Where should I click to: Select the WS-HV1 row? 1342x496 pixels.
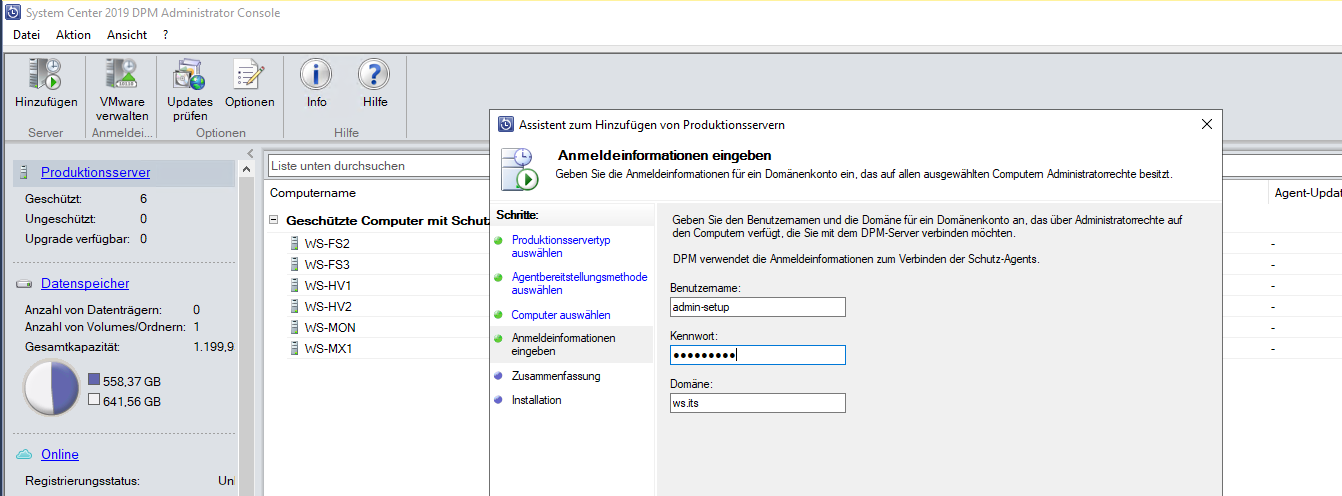(x=328, y=285)
